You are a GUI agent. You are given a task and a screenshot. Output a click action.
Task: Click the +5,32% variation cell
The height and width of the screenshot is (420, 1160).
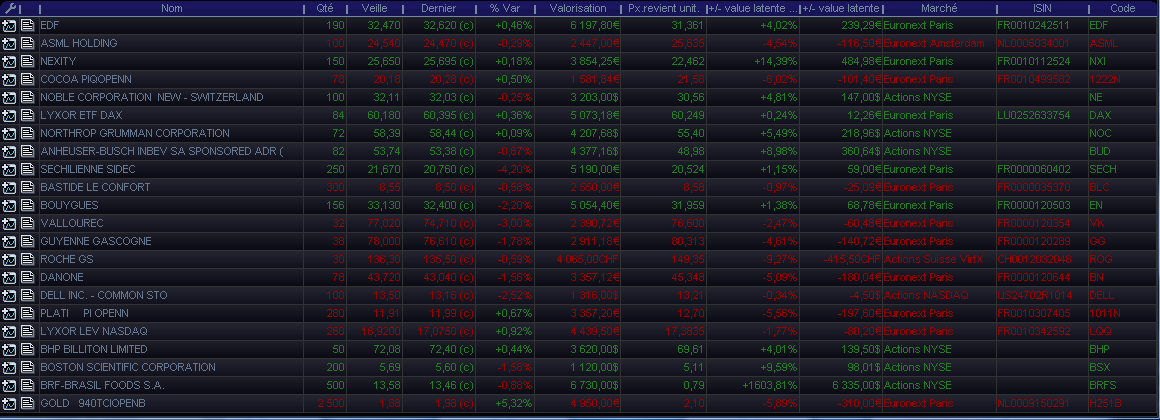pyautogui.click(x=505, y=404)
